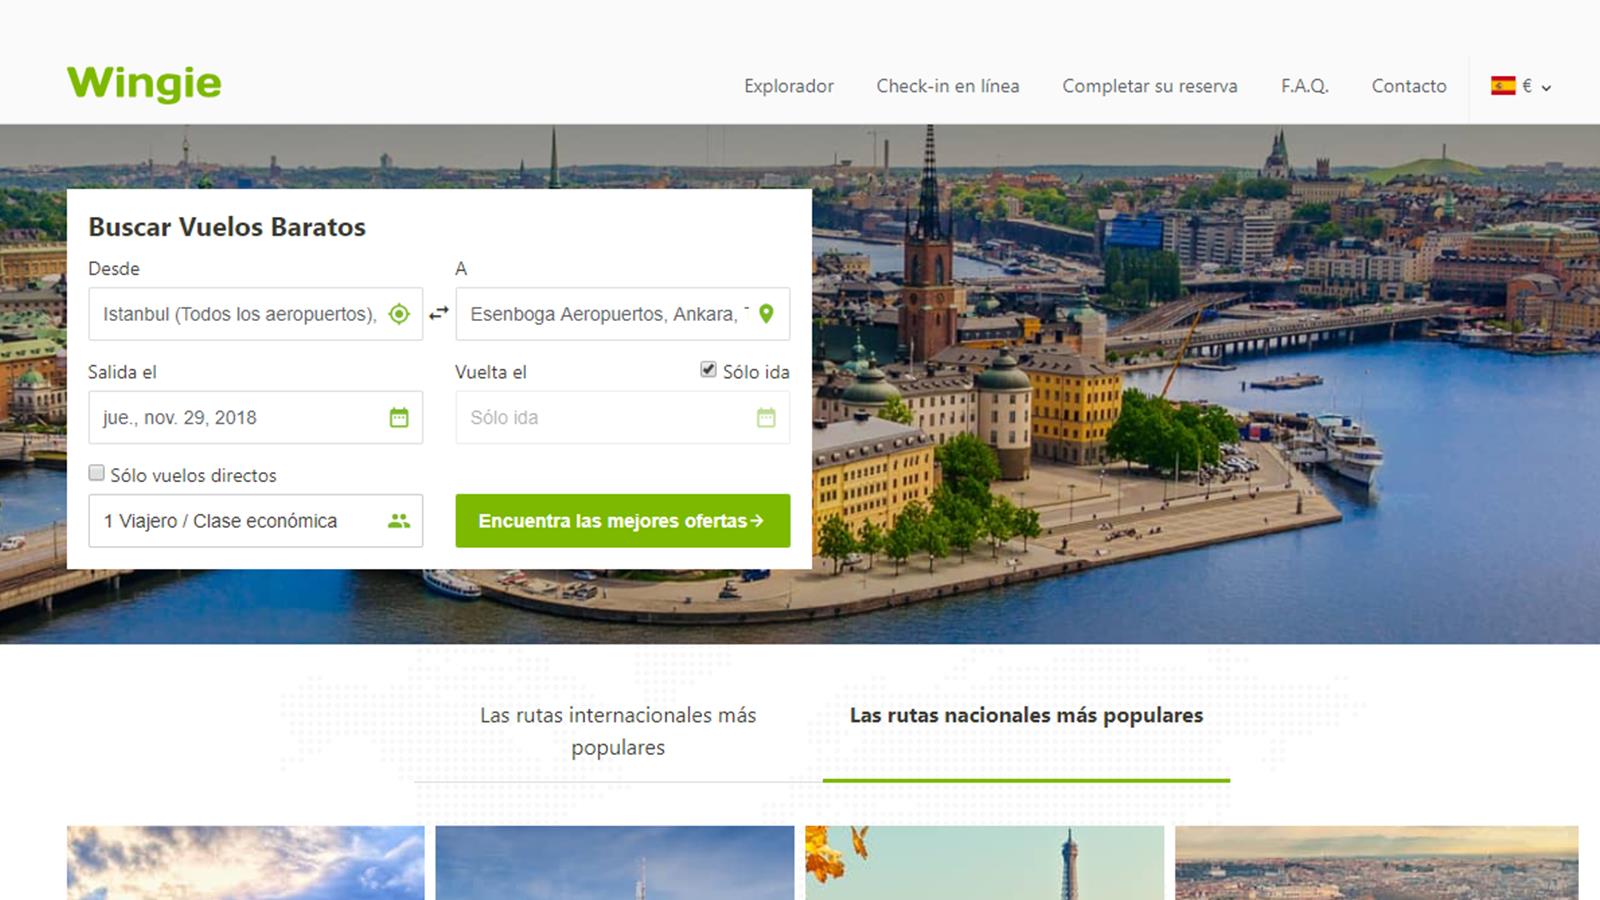The width and height of the screenshot is (1600, 900).
Task: Switch to Las rutas internacionales más populares tab
Action: click(x=618, y=731)
